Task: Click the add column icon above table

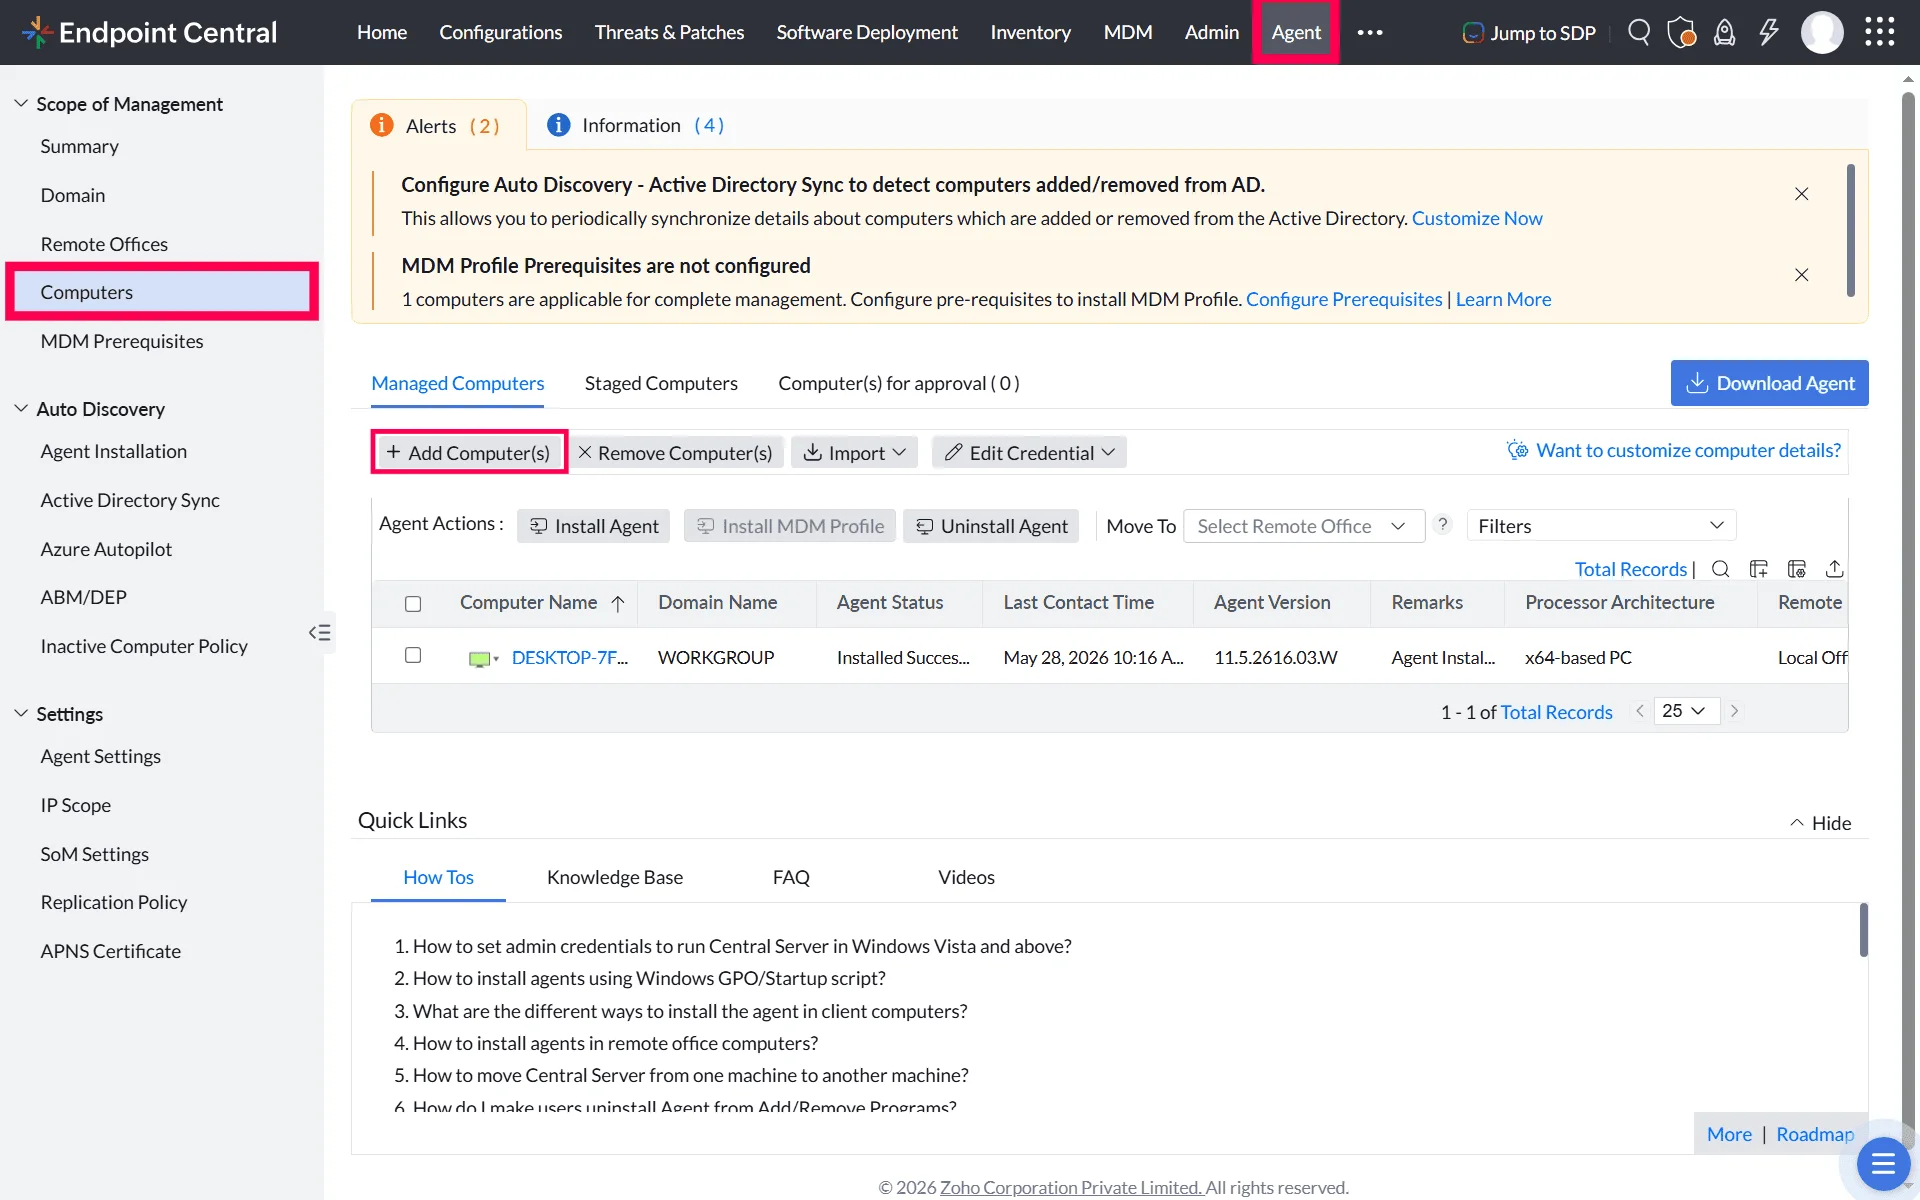Action: tap(1759, 569)
